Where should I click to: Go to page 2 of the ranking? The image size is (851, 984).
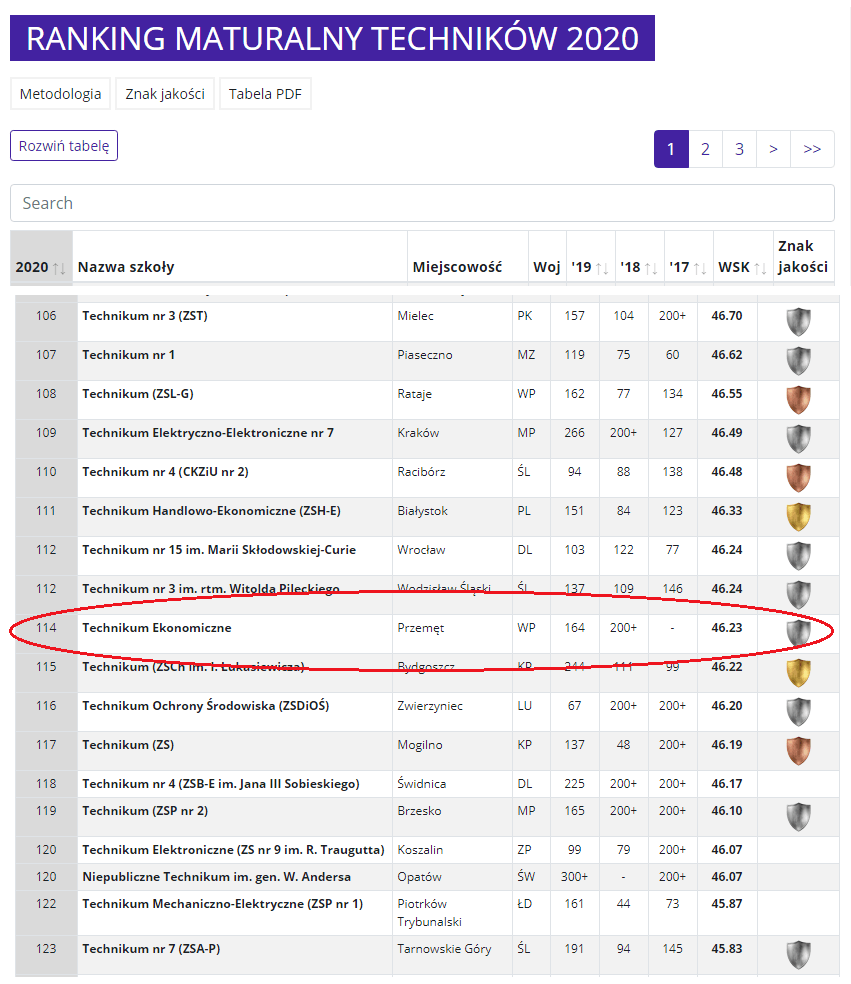(705, 149)
